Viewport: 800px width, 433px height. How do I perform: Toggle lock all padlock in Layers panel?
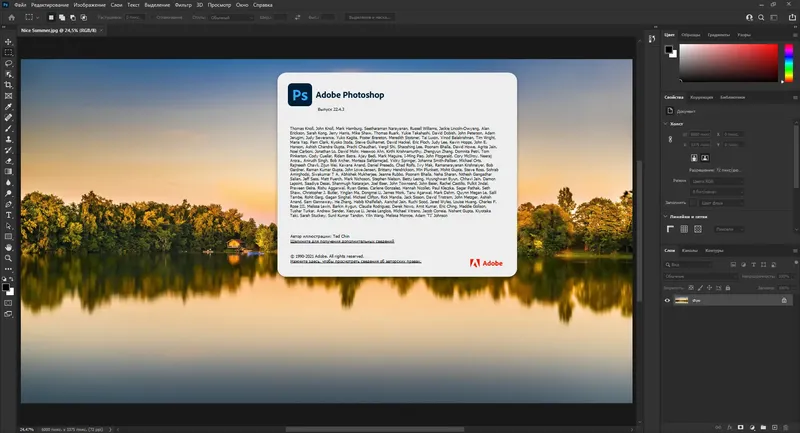pyautogui.click(x=728, y=288)
